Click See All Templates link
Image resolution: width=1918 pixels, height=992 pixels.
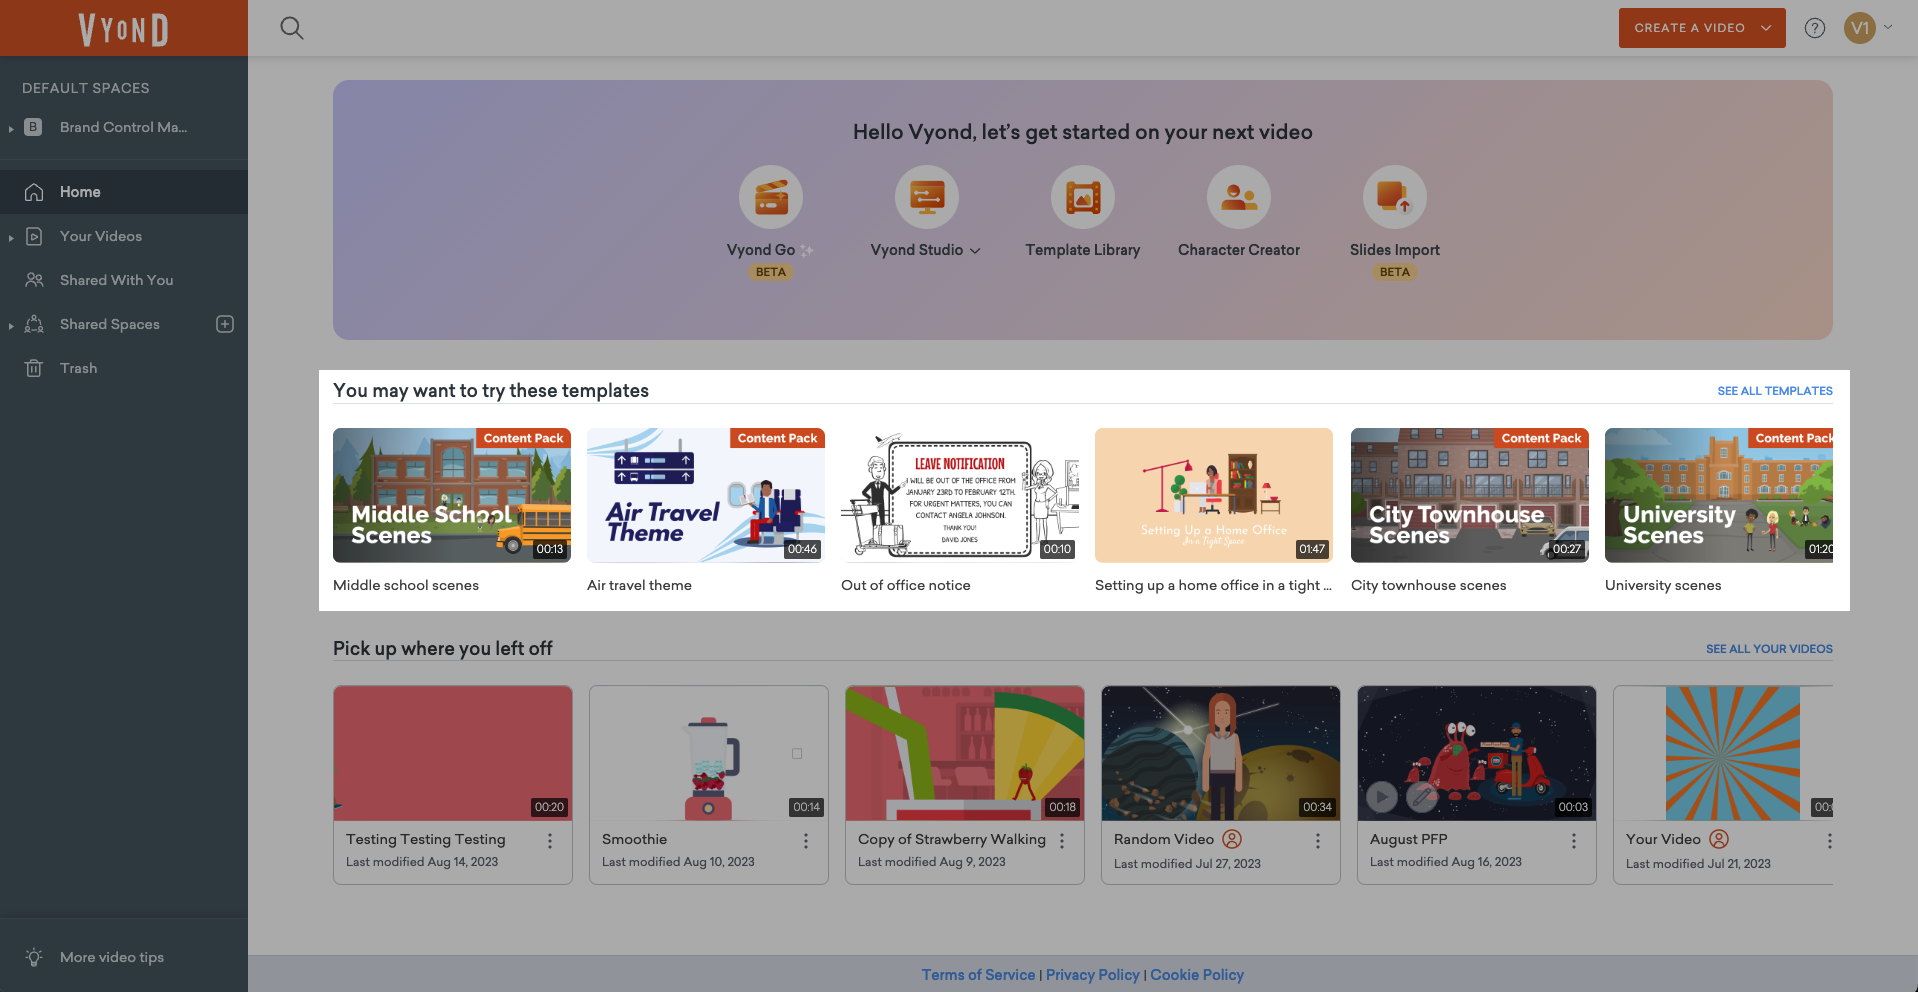click(1775, 391)
